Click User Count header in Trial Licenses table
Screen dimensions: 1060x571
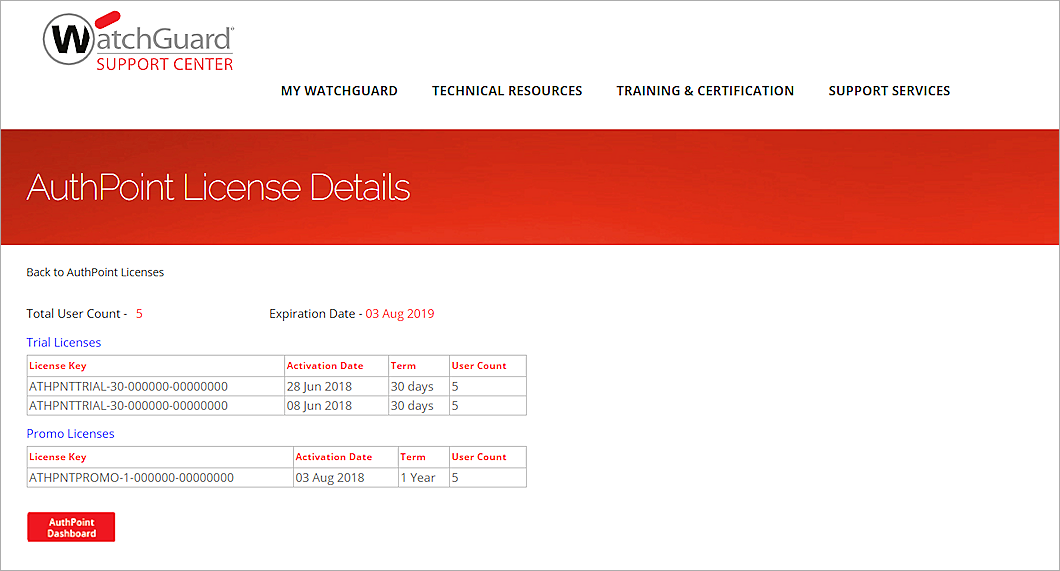[479, 366]
